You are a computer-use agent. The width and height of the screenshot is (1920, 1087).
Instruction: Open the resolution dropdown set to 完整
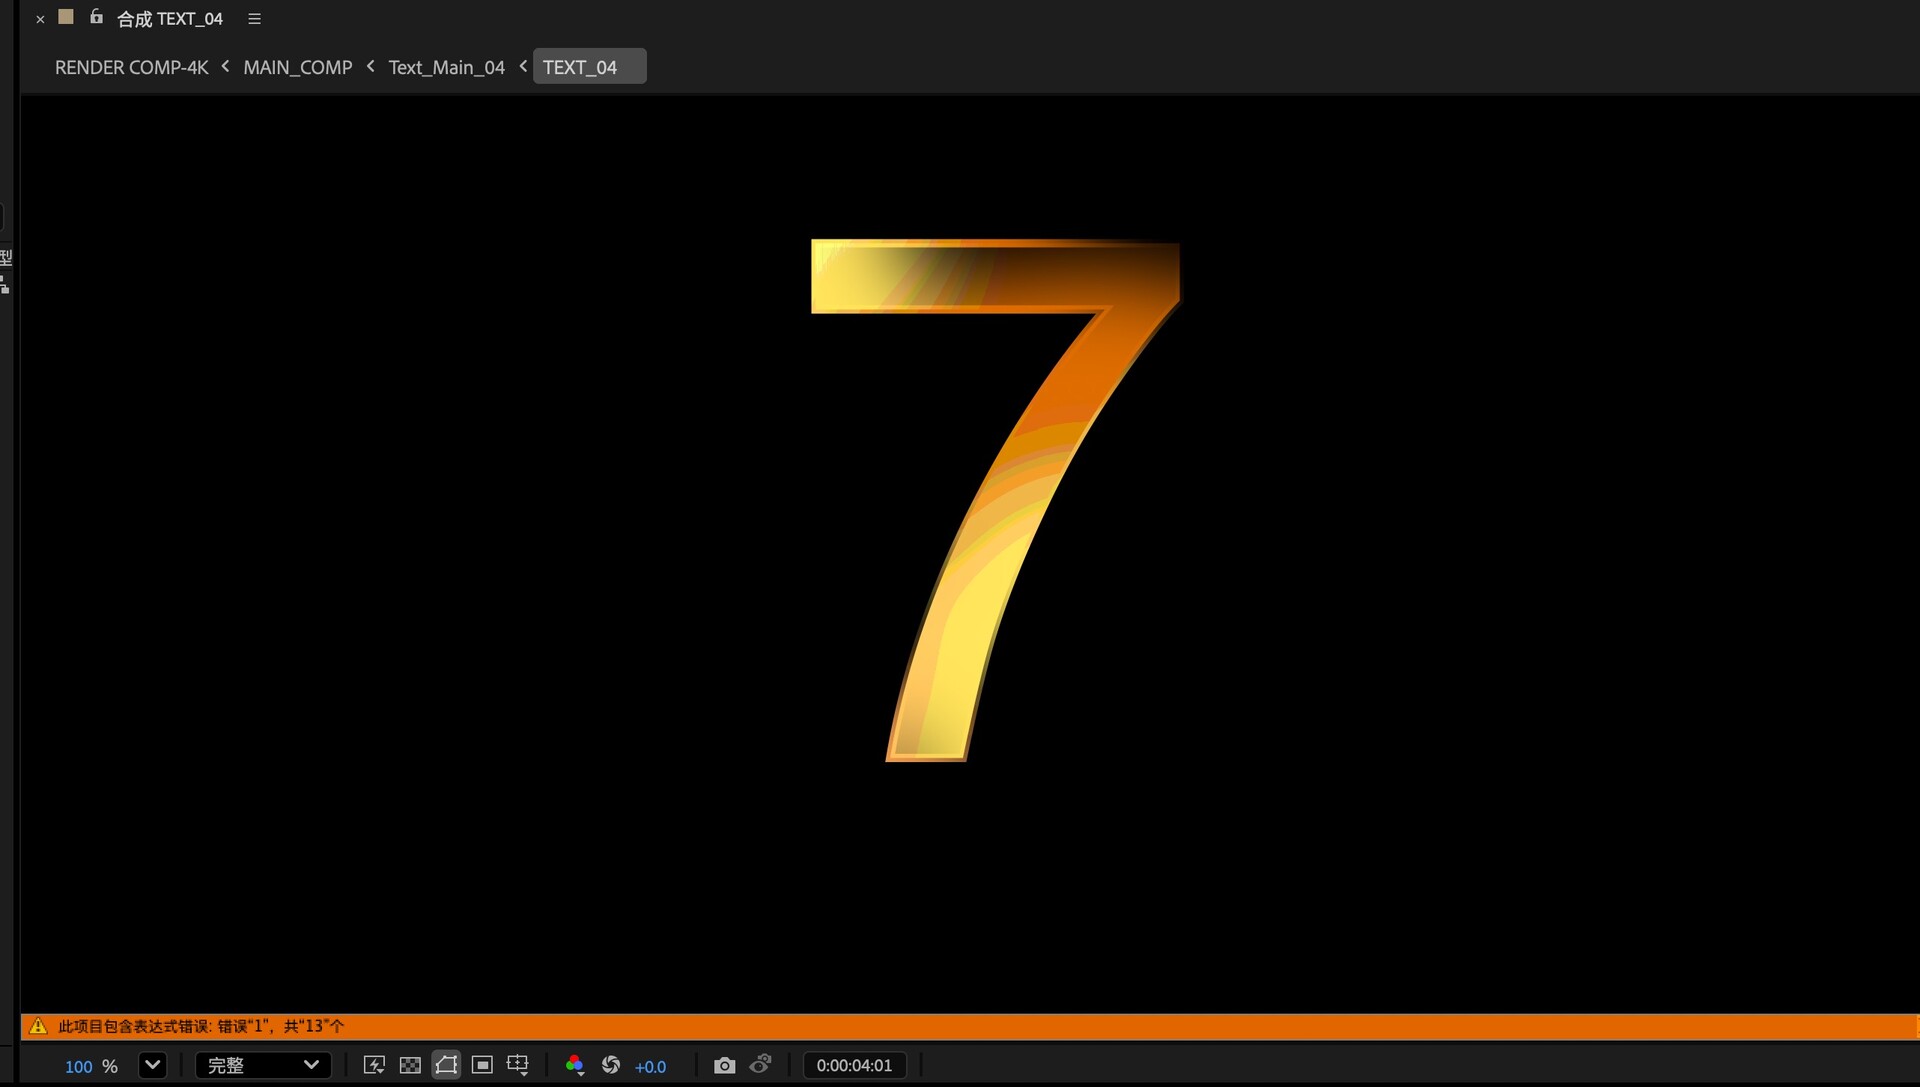click(x=263, y=1066)
